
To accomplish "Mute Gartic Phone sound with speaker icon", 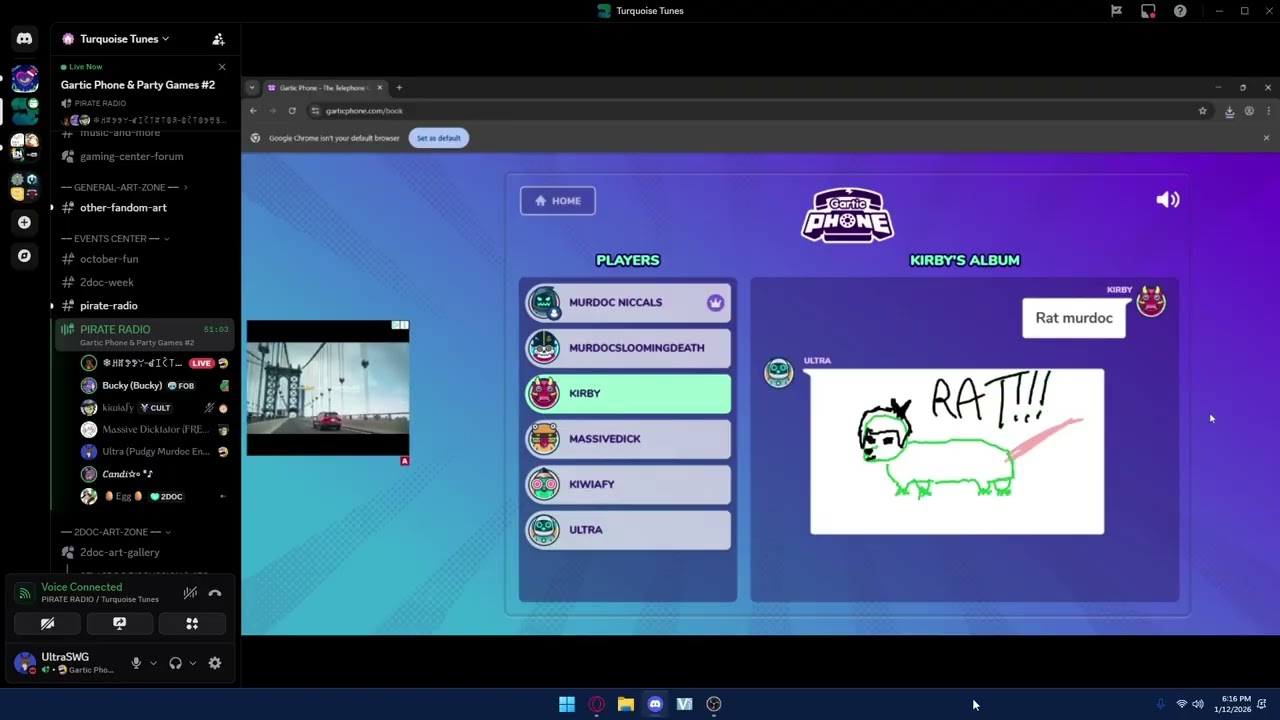I will pyautogui.click(x=1168, y=200).
